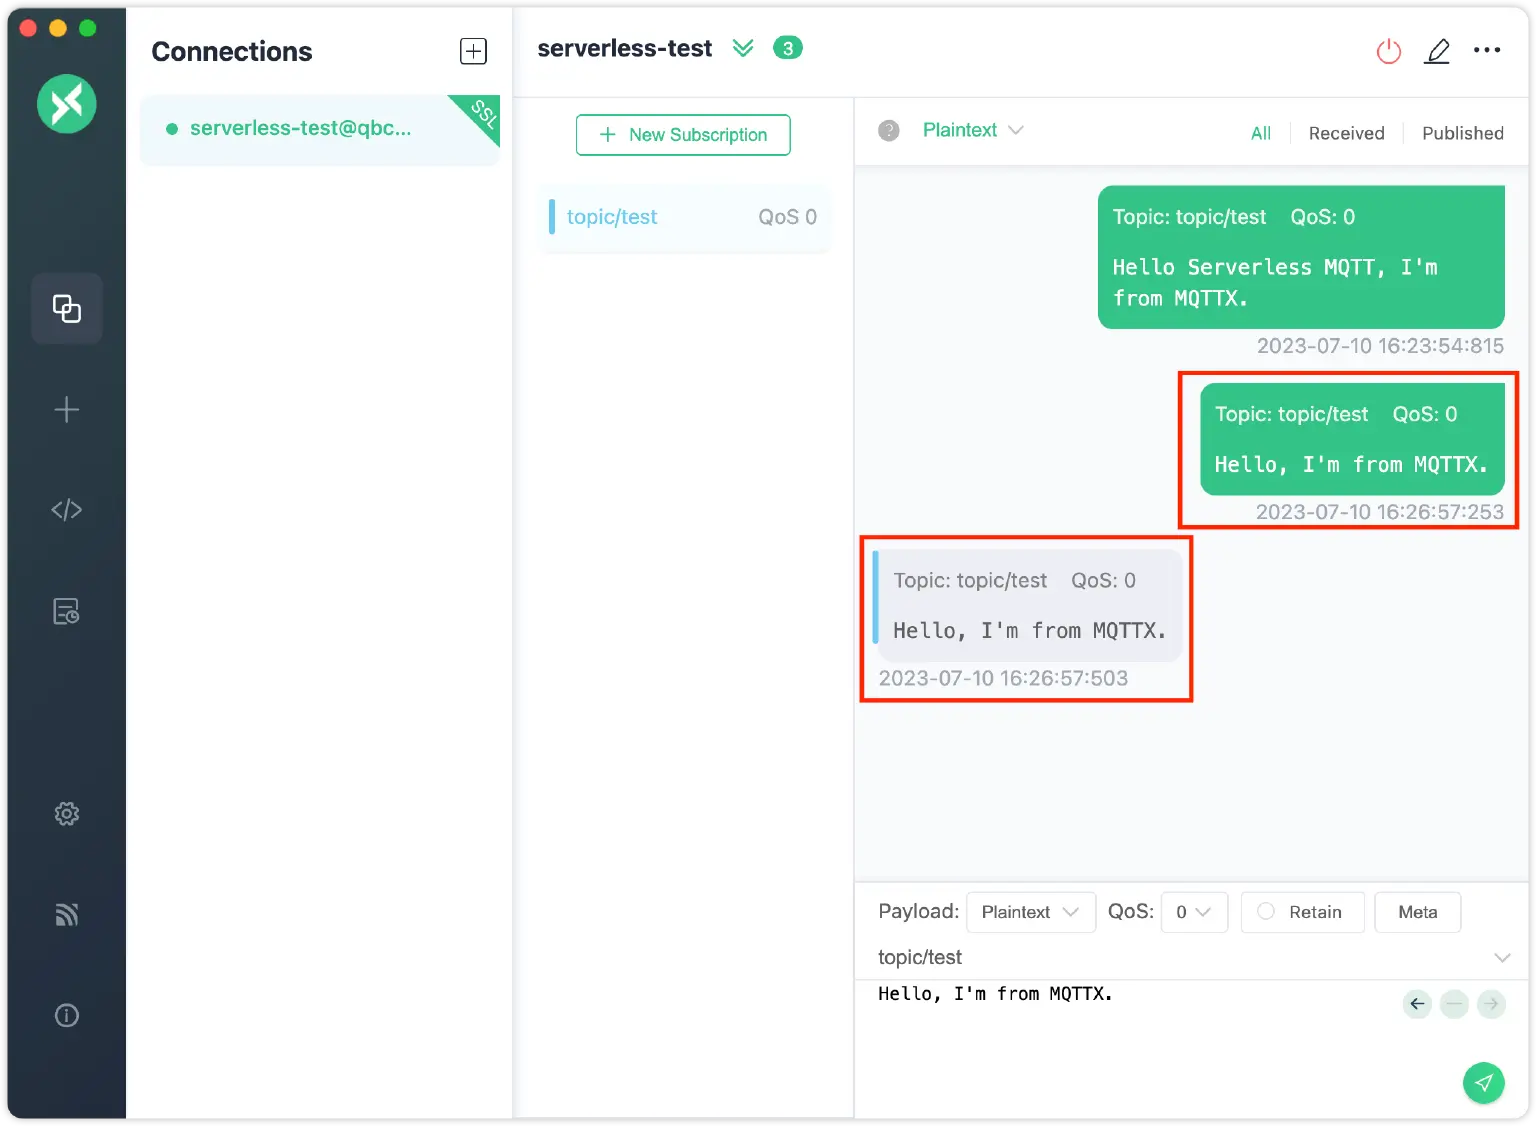
Task: Toggle the About info icon in sidebar
Action: [66, 1015]
